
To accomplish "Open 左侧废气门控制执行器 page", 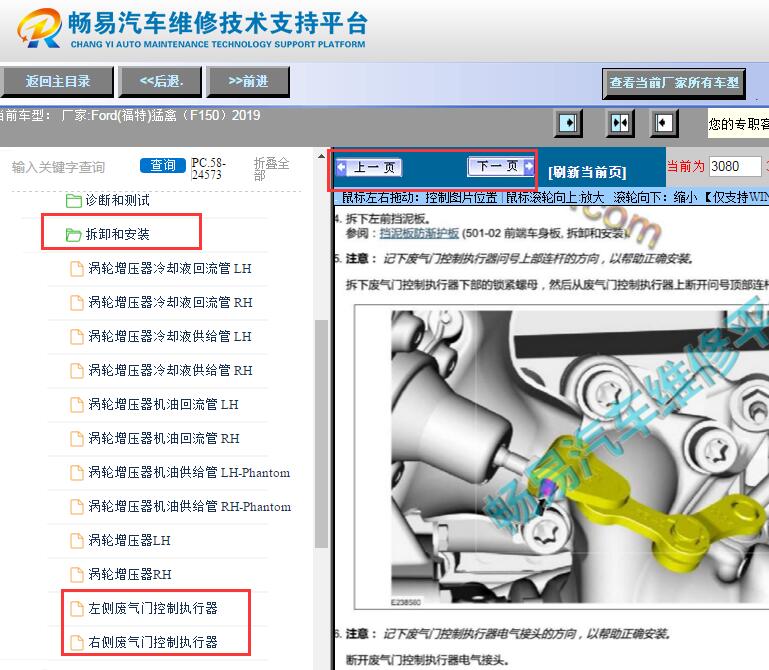I will [x=153, y=608].
